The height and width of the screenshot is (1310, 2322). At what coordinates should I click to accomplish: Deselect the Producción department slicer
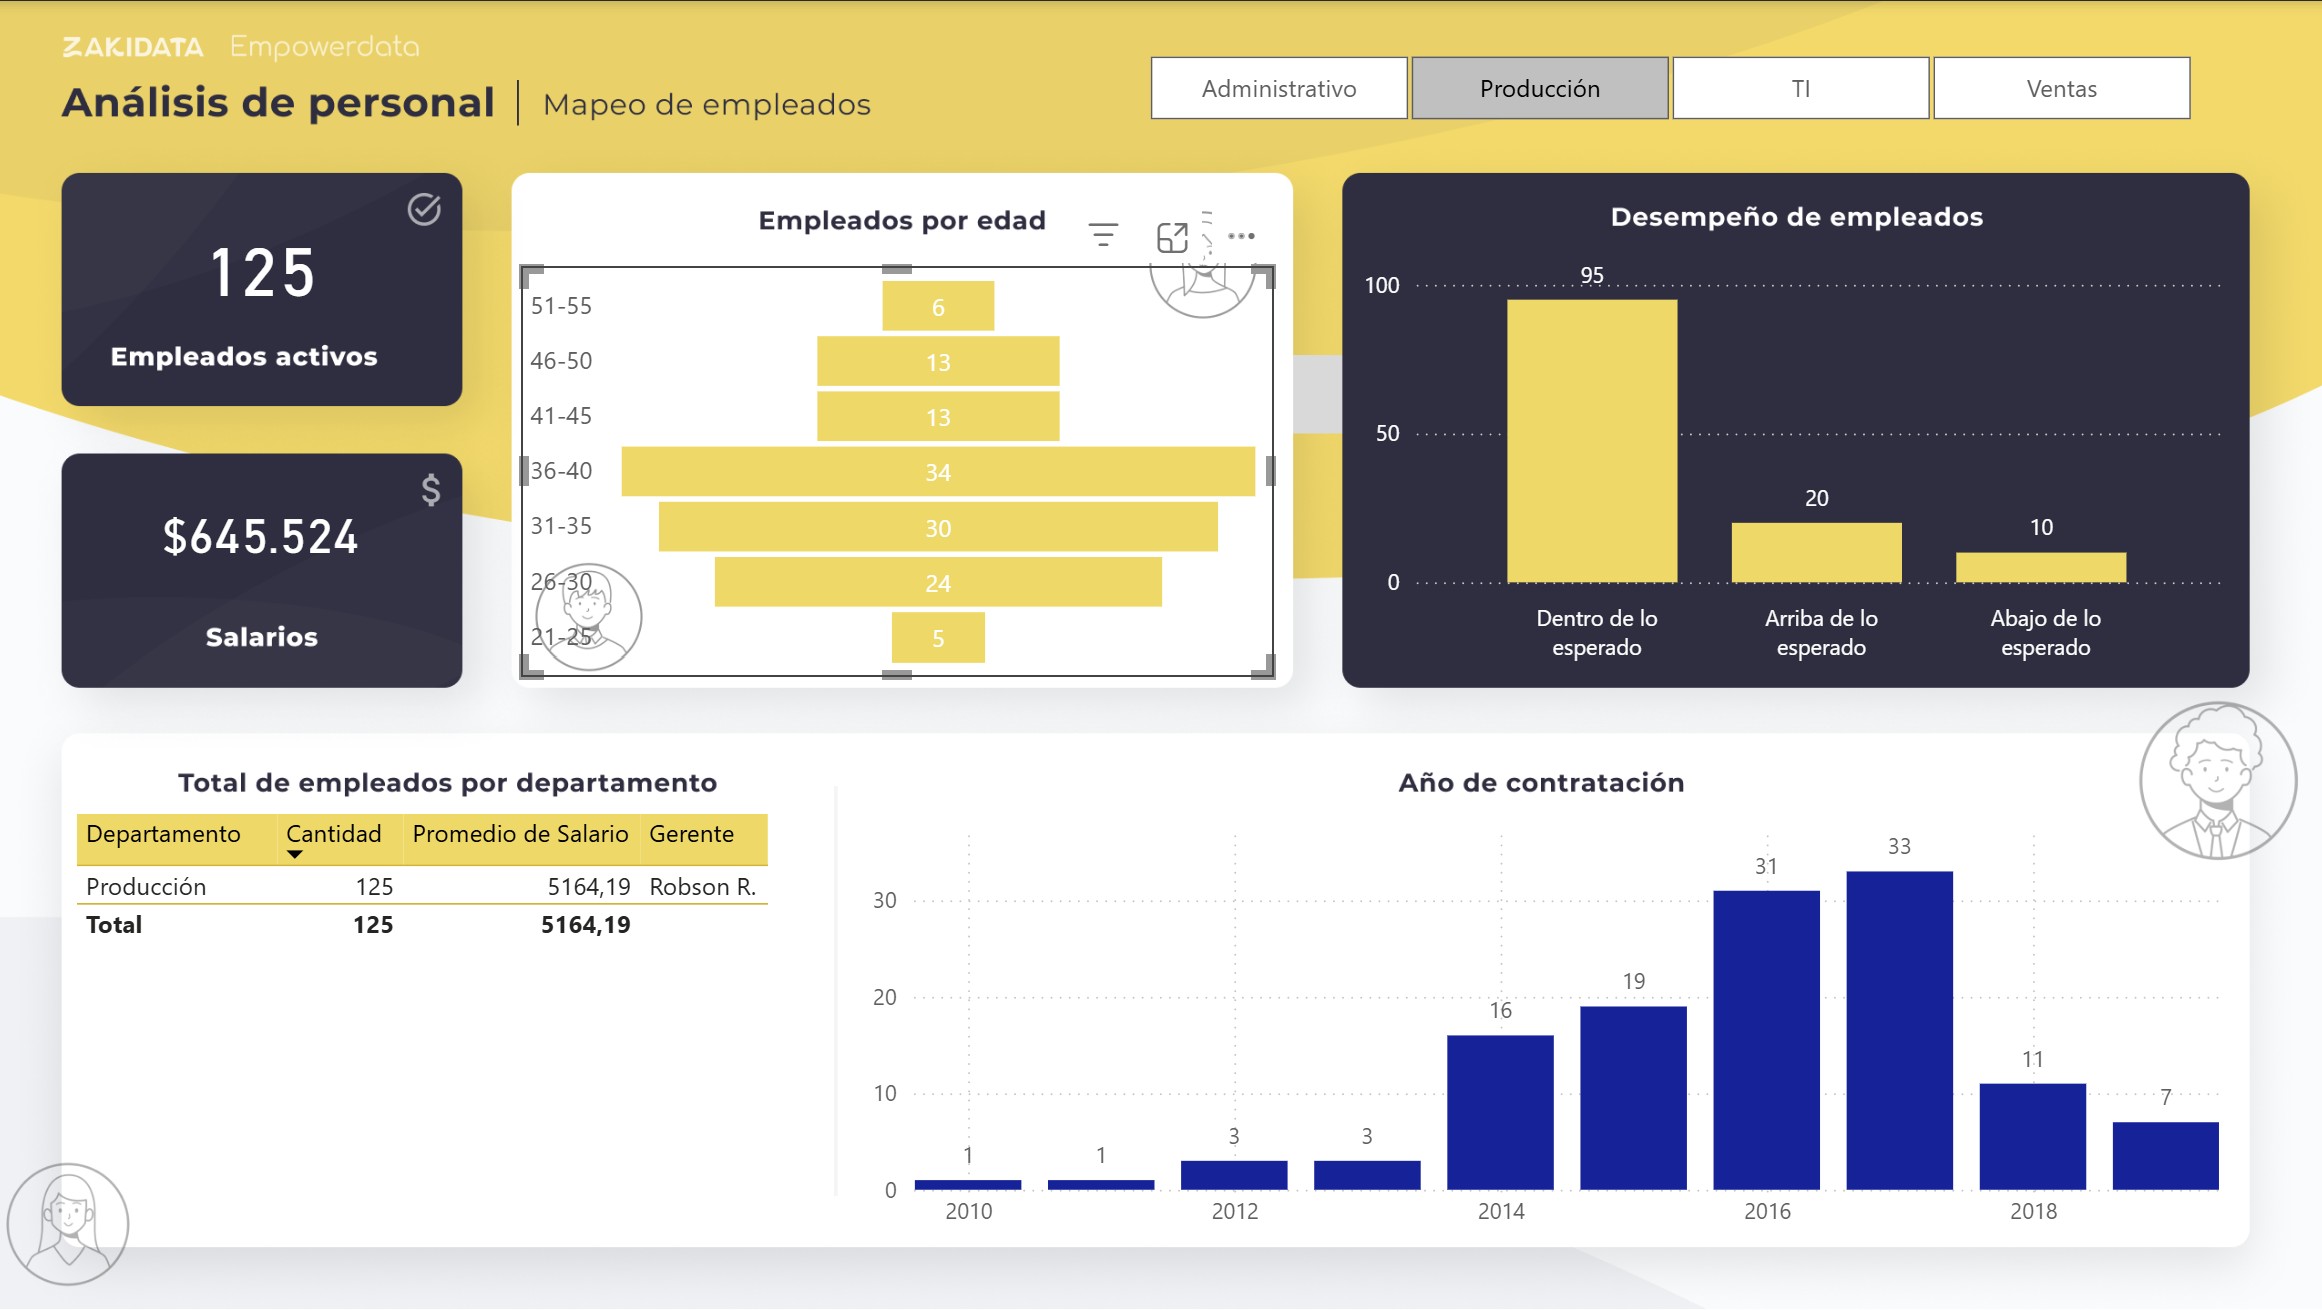tap(1539, 89)
